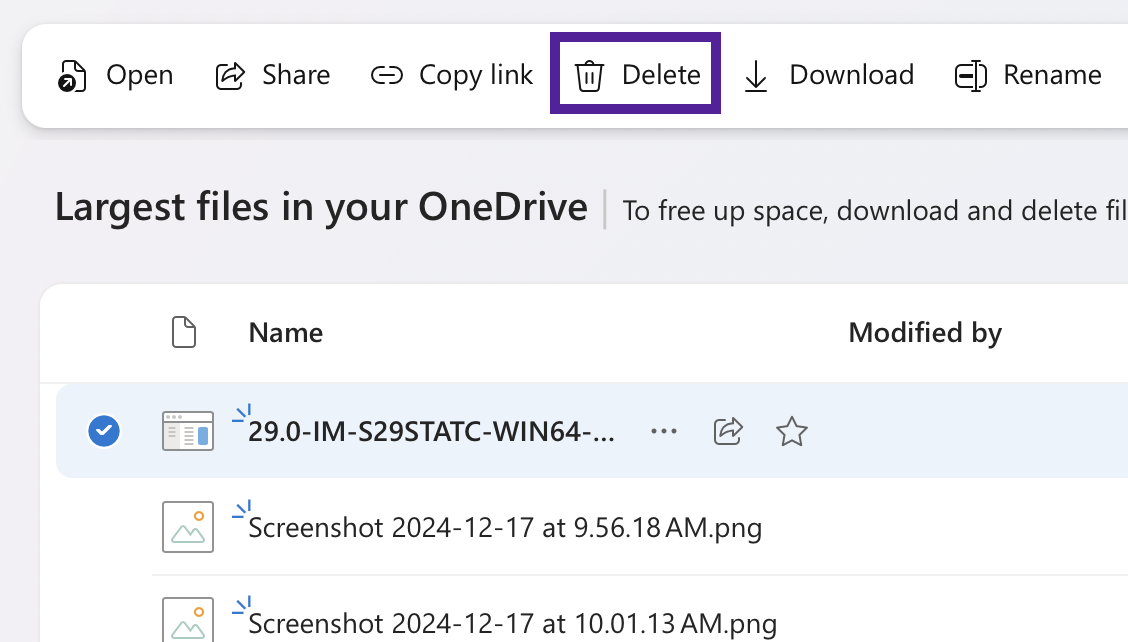Click Copy link in the toolbar
The image size is (1128, 642).
(x=452, y=76)
